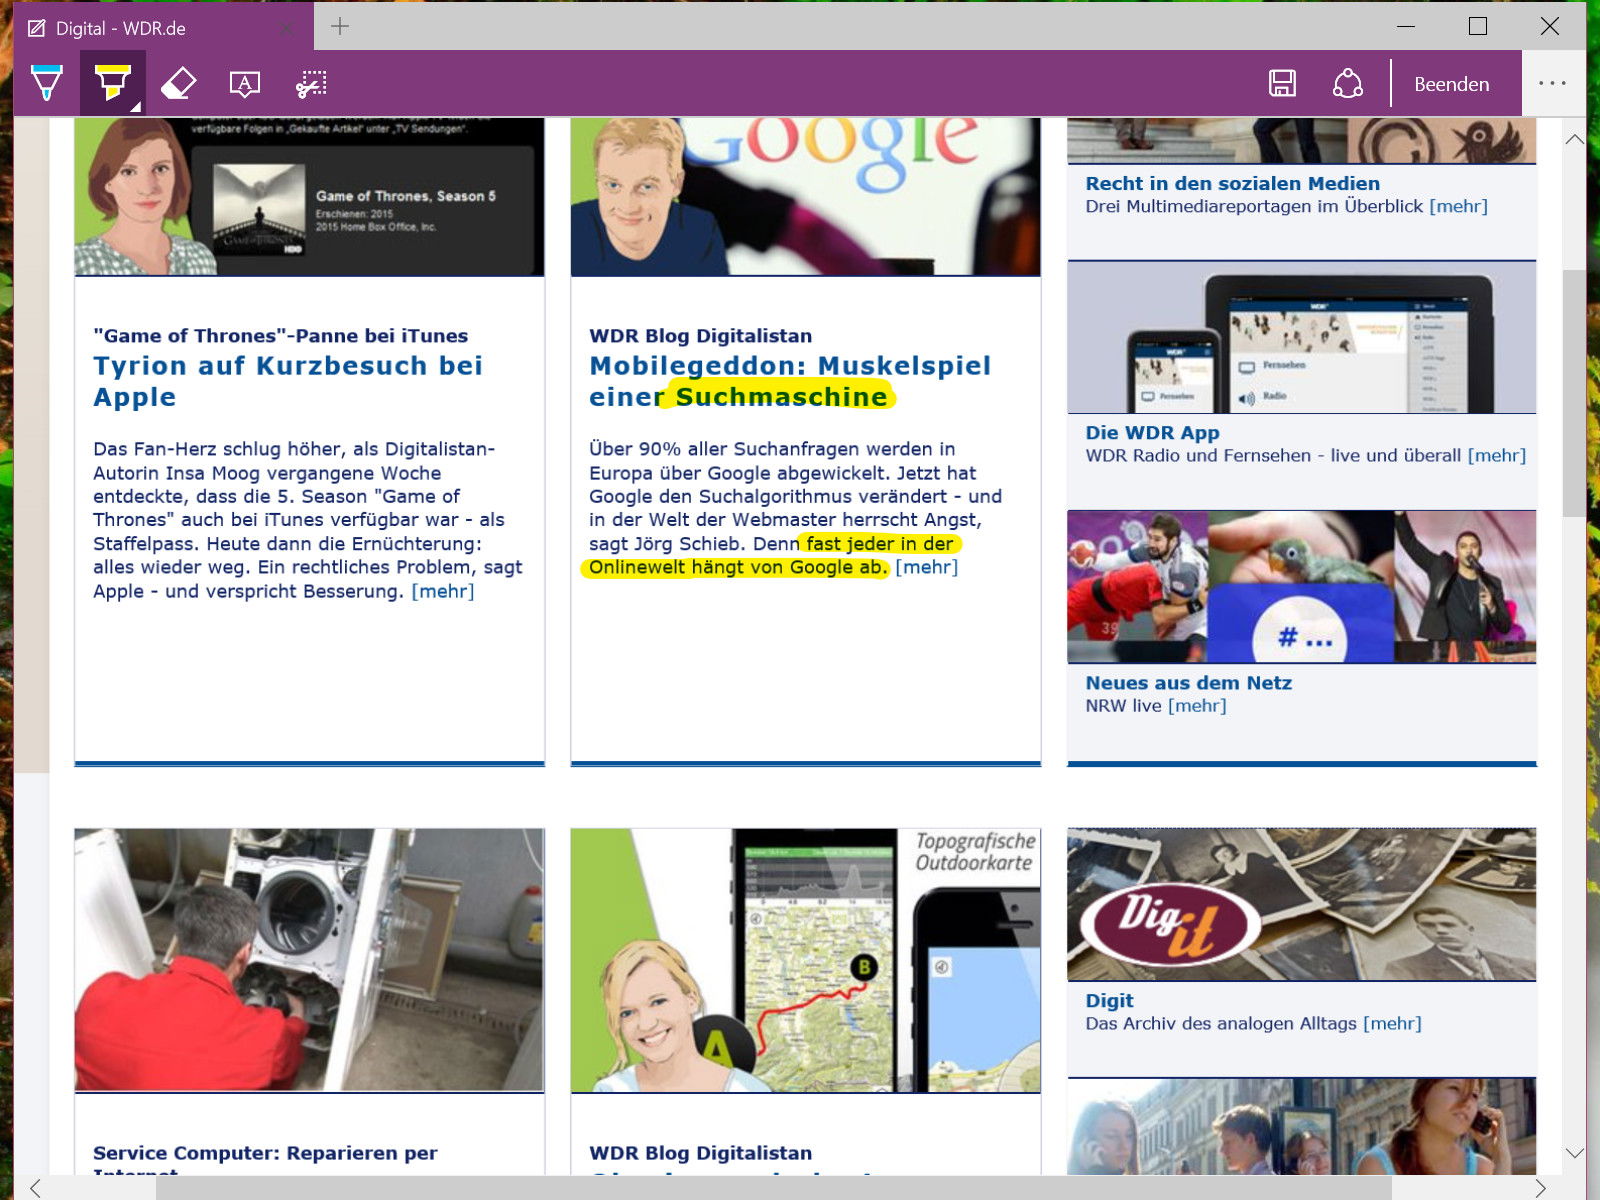Viewport: 1600px width, 1200px height.
Task: Add a typed note annotation
Action: coord(245,84)
